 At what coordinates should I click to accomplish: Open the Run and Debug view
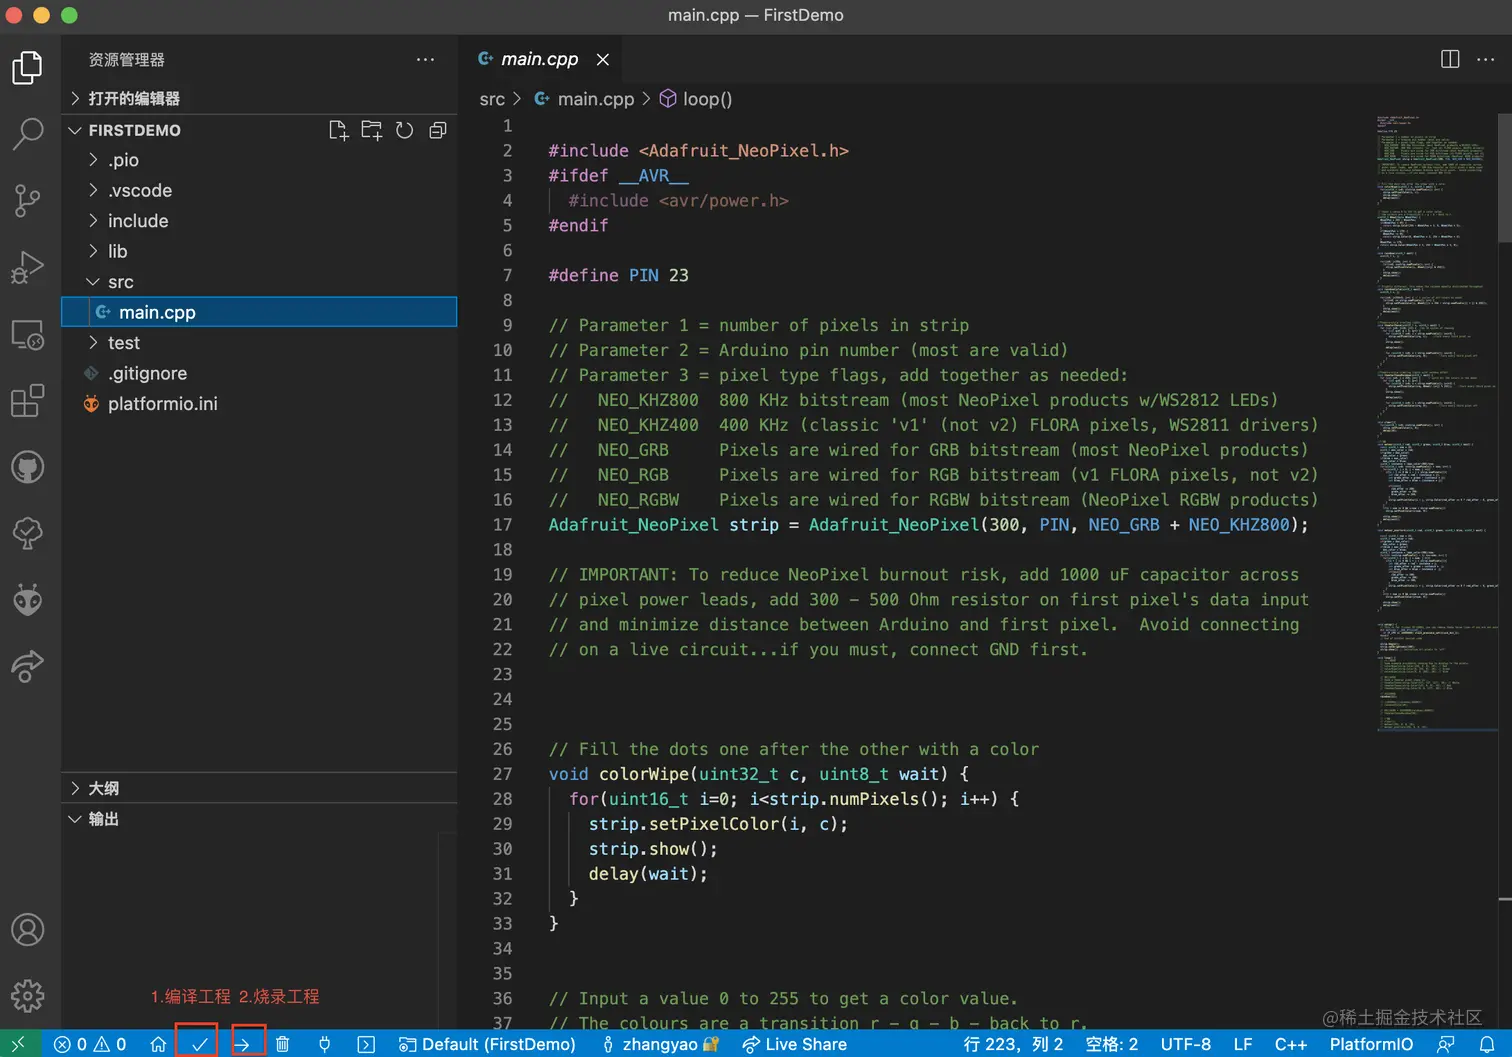27,267
